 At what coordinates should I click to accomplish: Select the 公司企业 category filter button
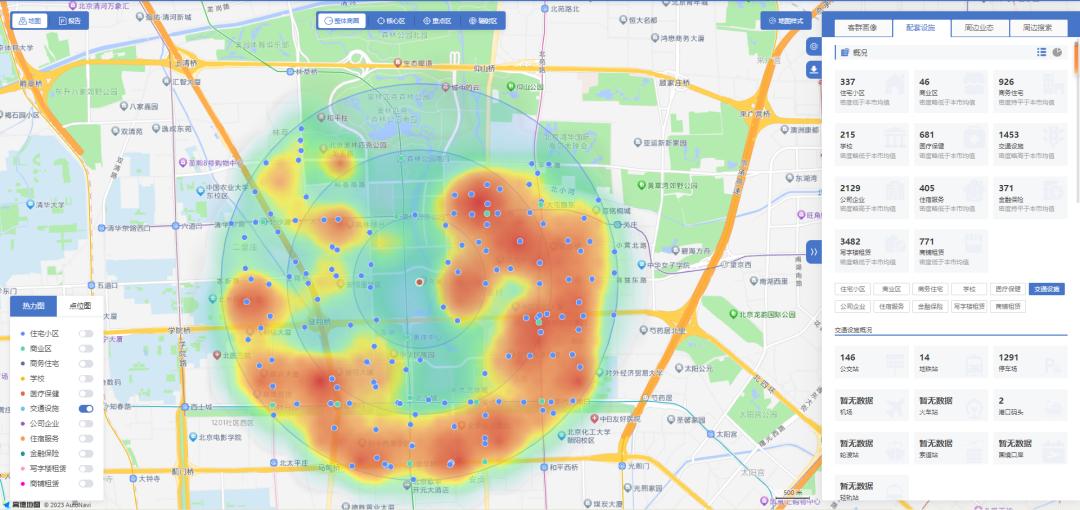(x=853, y=307)
